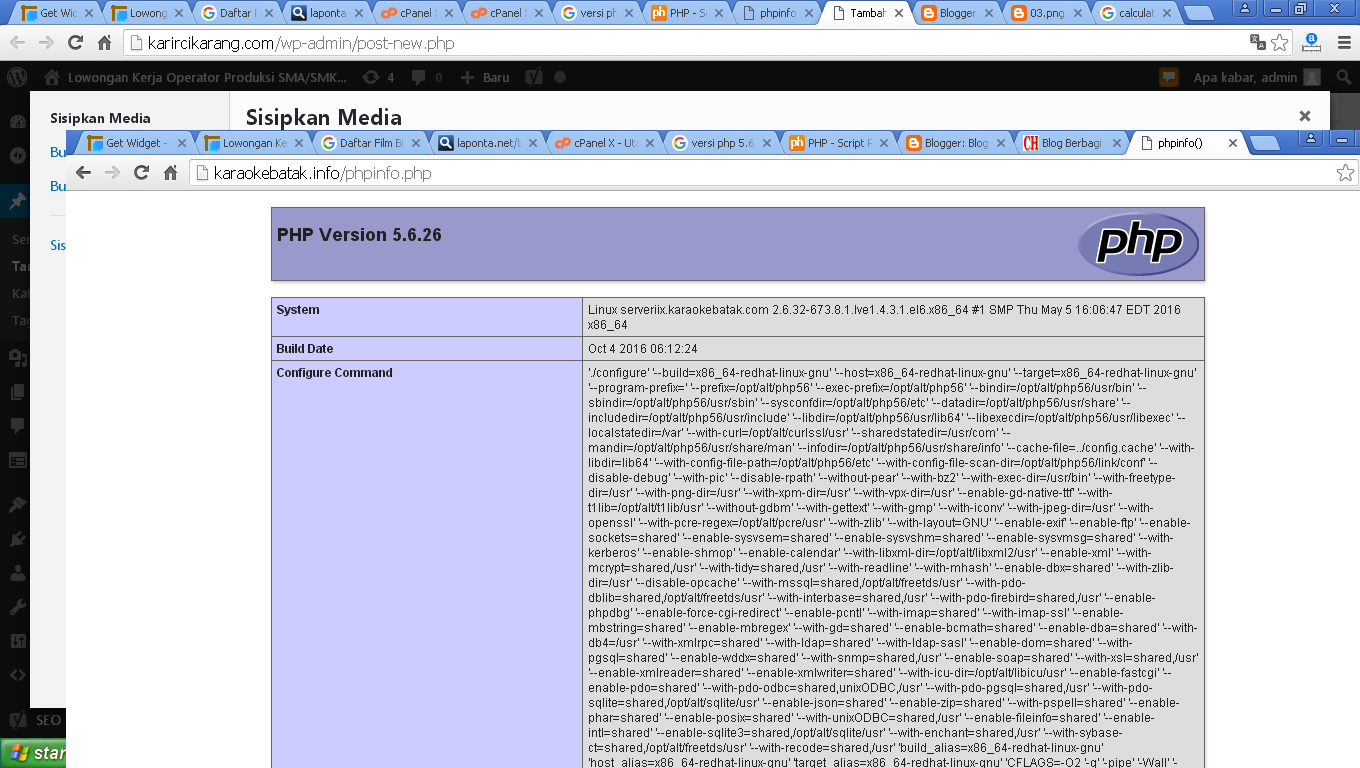
Task: Switch to phpinfo tab in back window
Action: (x=775, y=13)
